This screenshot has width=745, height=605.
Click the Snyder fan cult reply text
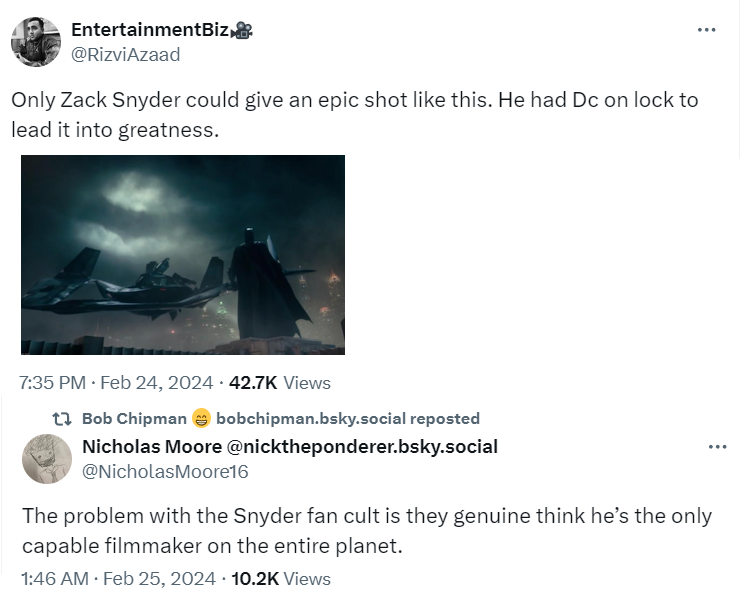[x=366, y=530]
